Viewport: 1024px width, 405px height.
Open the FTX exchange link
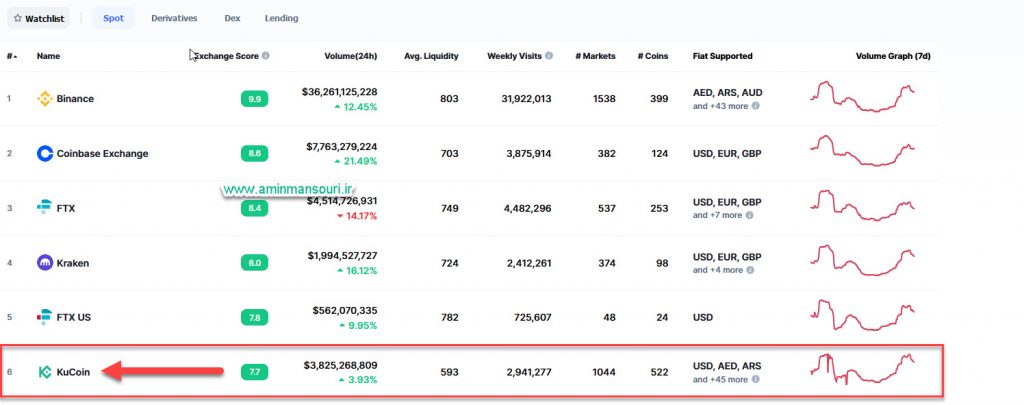tap(66, 208)
